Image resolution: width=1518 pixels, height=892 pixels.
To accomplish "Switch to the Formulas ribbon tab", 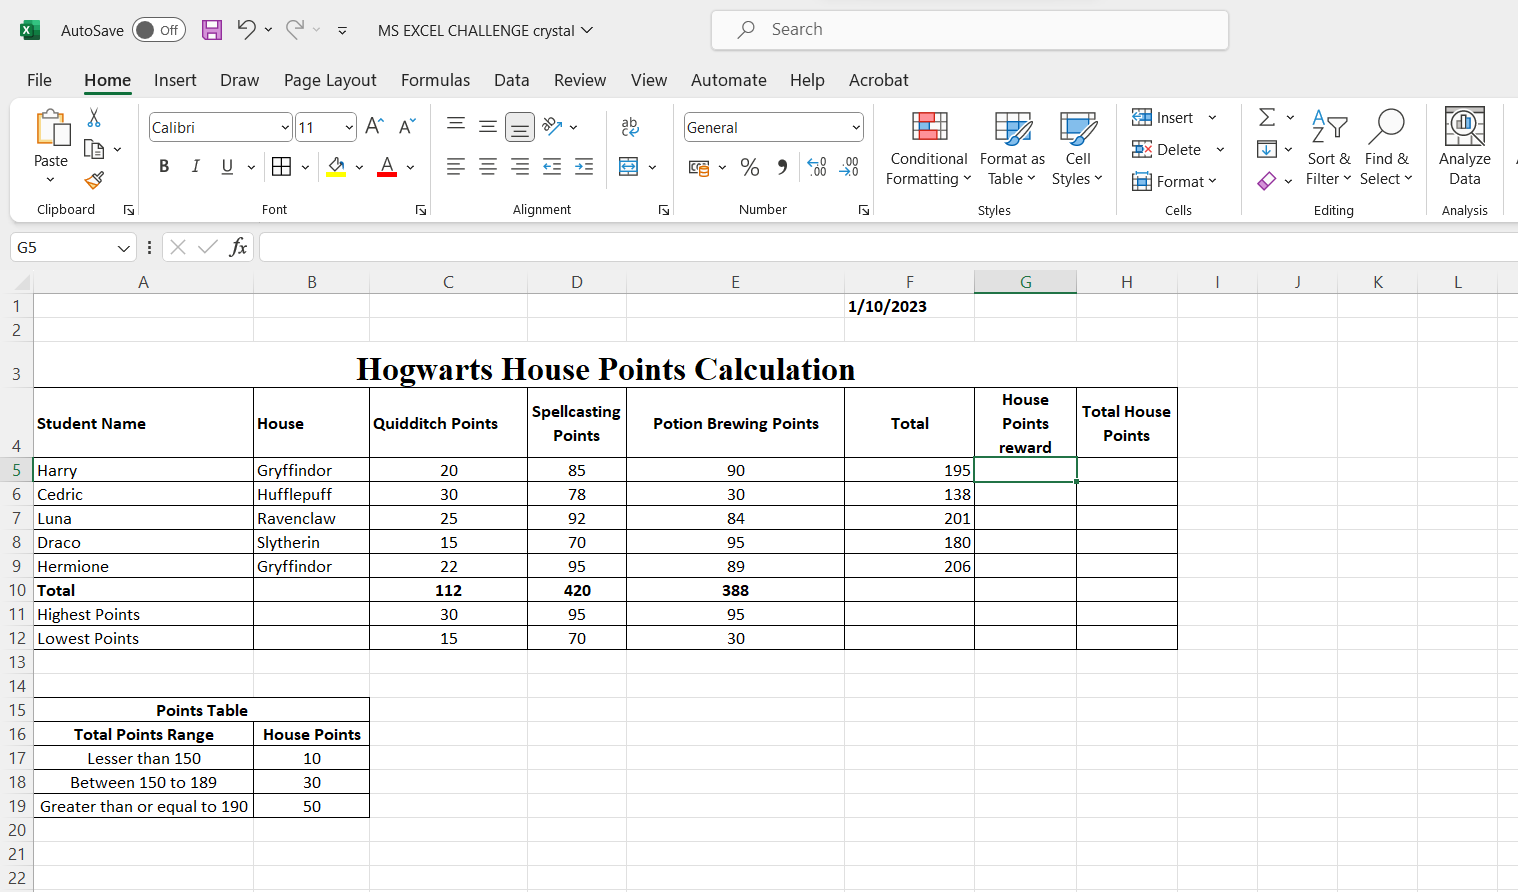I will coord(435,80).
